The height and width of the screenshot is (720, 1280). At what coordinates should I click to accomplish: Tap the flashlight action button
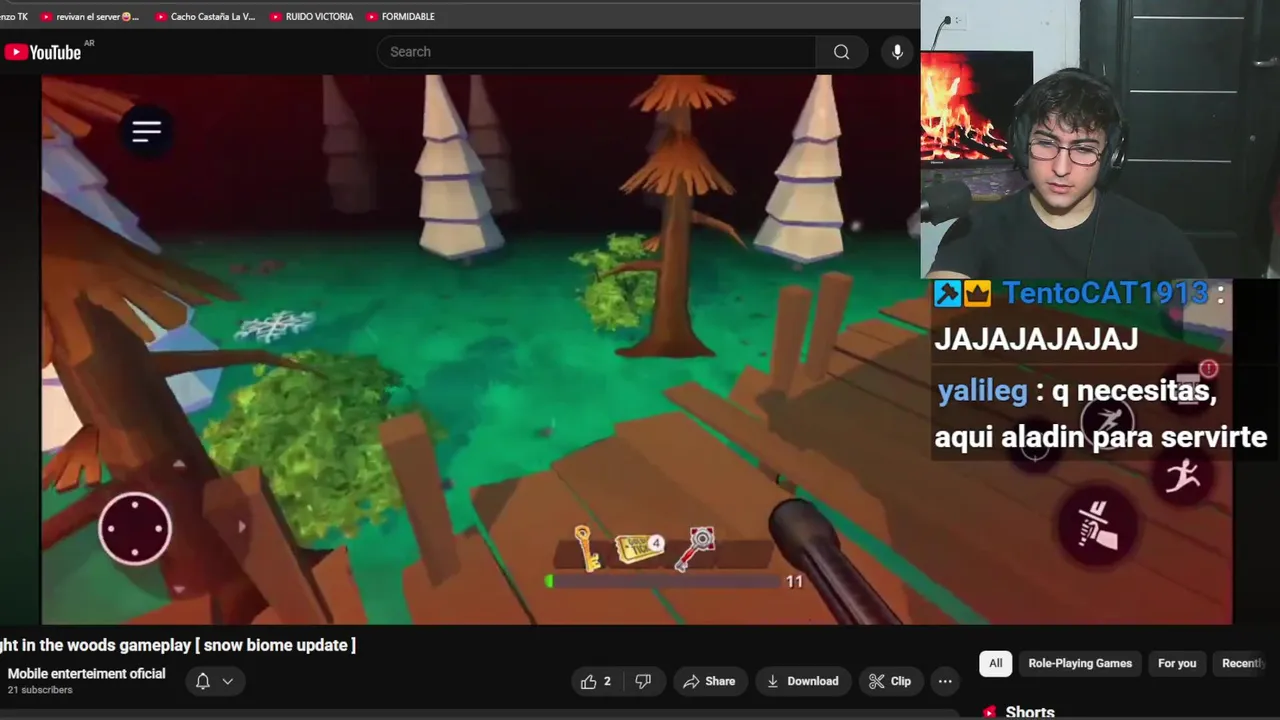[x=1098, y=525]
